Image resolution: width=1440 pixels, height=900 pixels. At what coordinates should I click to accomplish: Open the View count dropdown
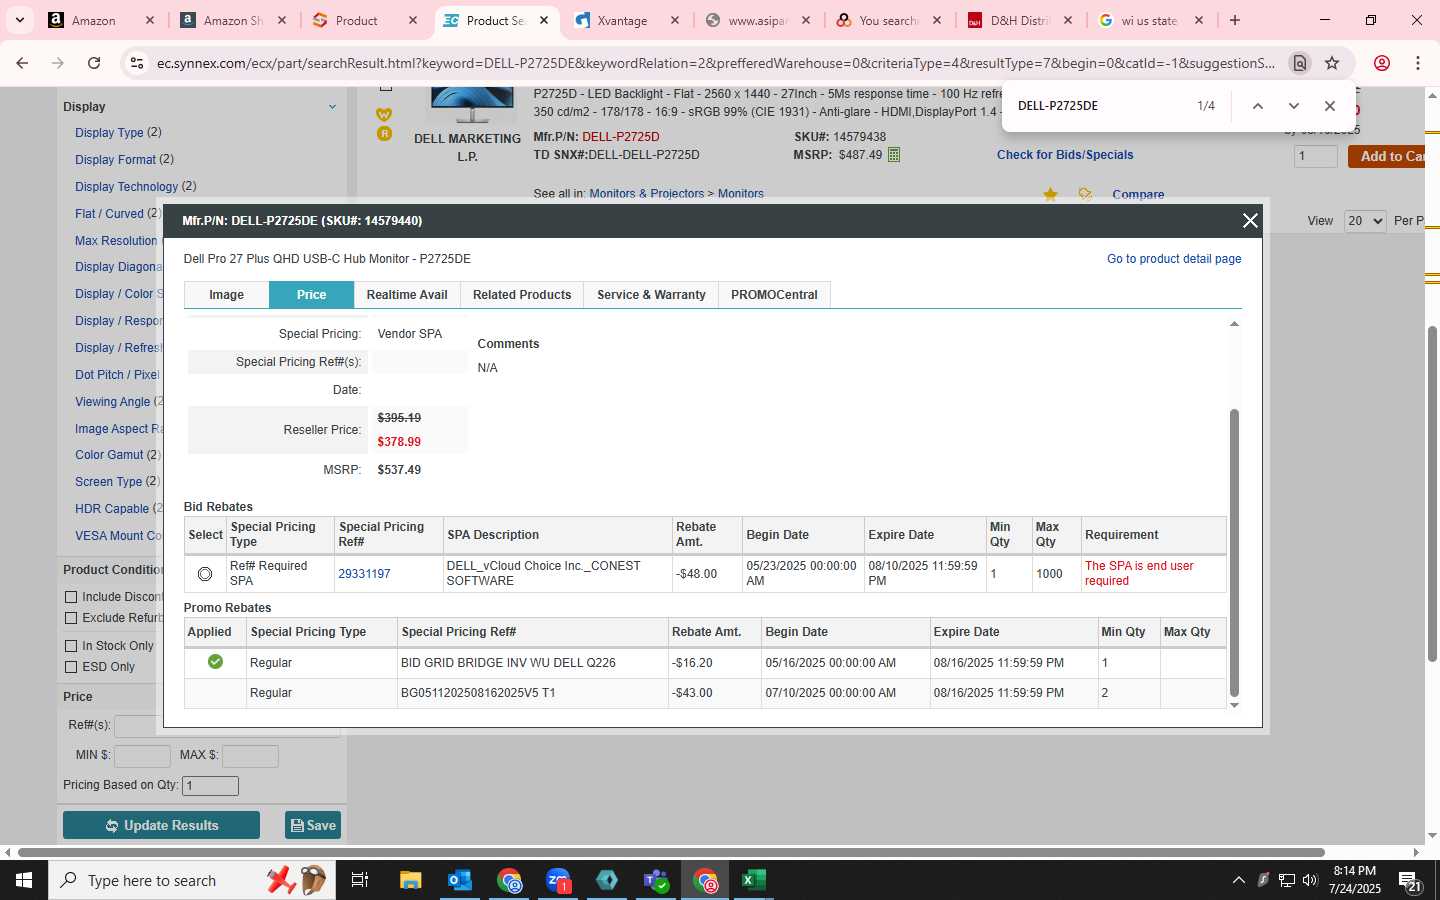(x=1365, y=221)
